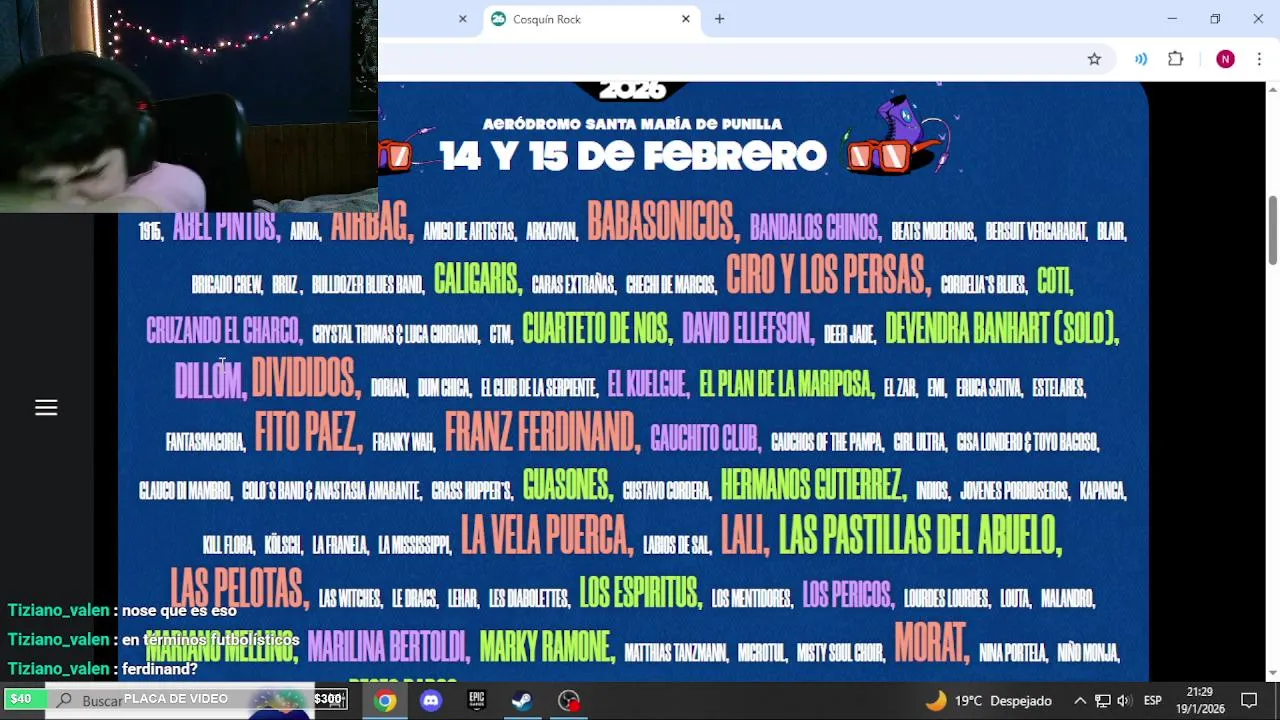Click the CALIGARIS artist name
1280x720 pixels.
[478, 279]
